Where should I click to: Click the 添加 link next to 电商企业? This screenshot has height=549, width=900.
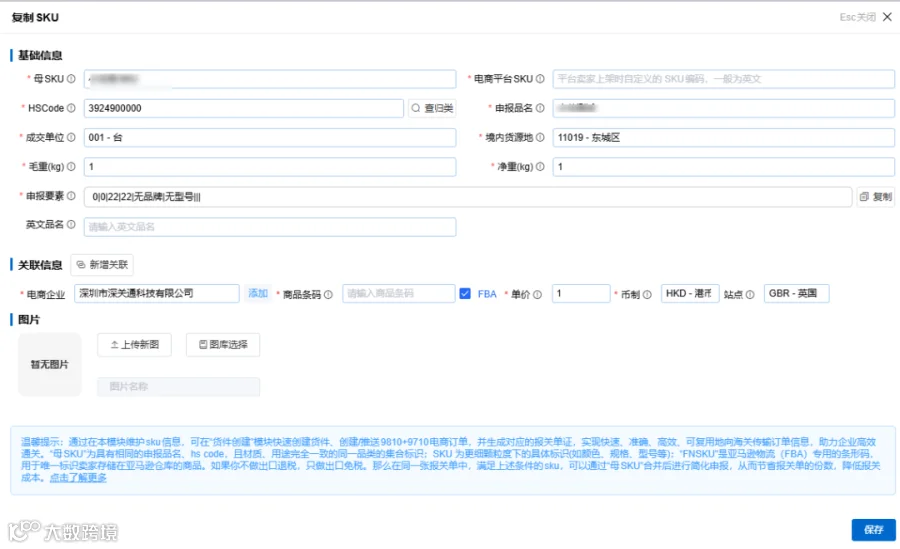258,293
